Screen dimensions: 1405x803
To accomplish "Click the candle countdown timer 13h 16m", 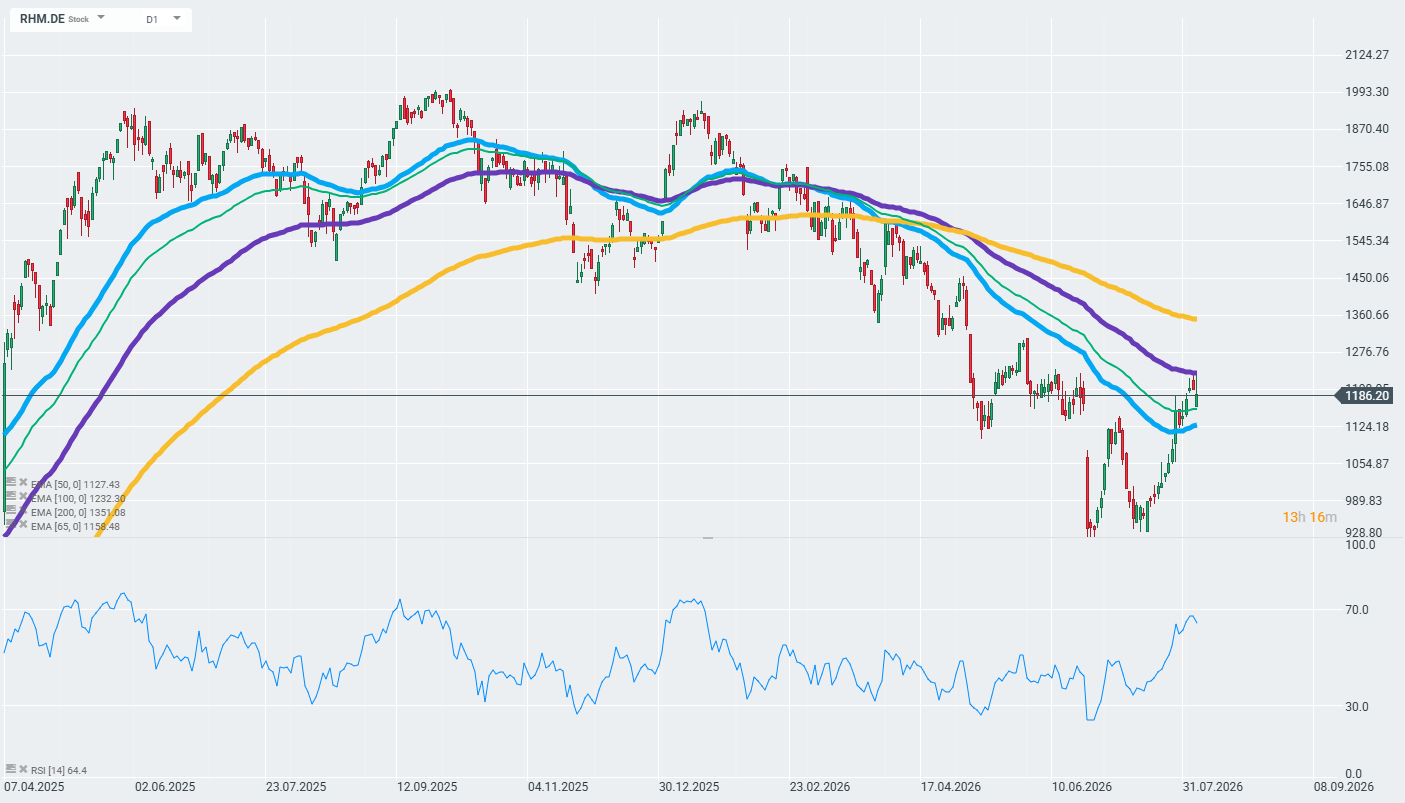I will tap(1309, 517).
